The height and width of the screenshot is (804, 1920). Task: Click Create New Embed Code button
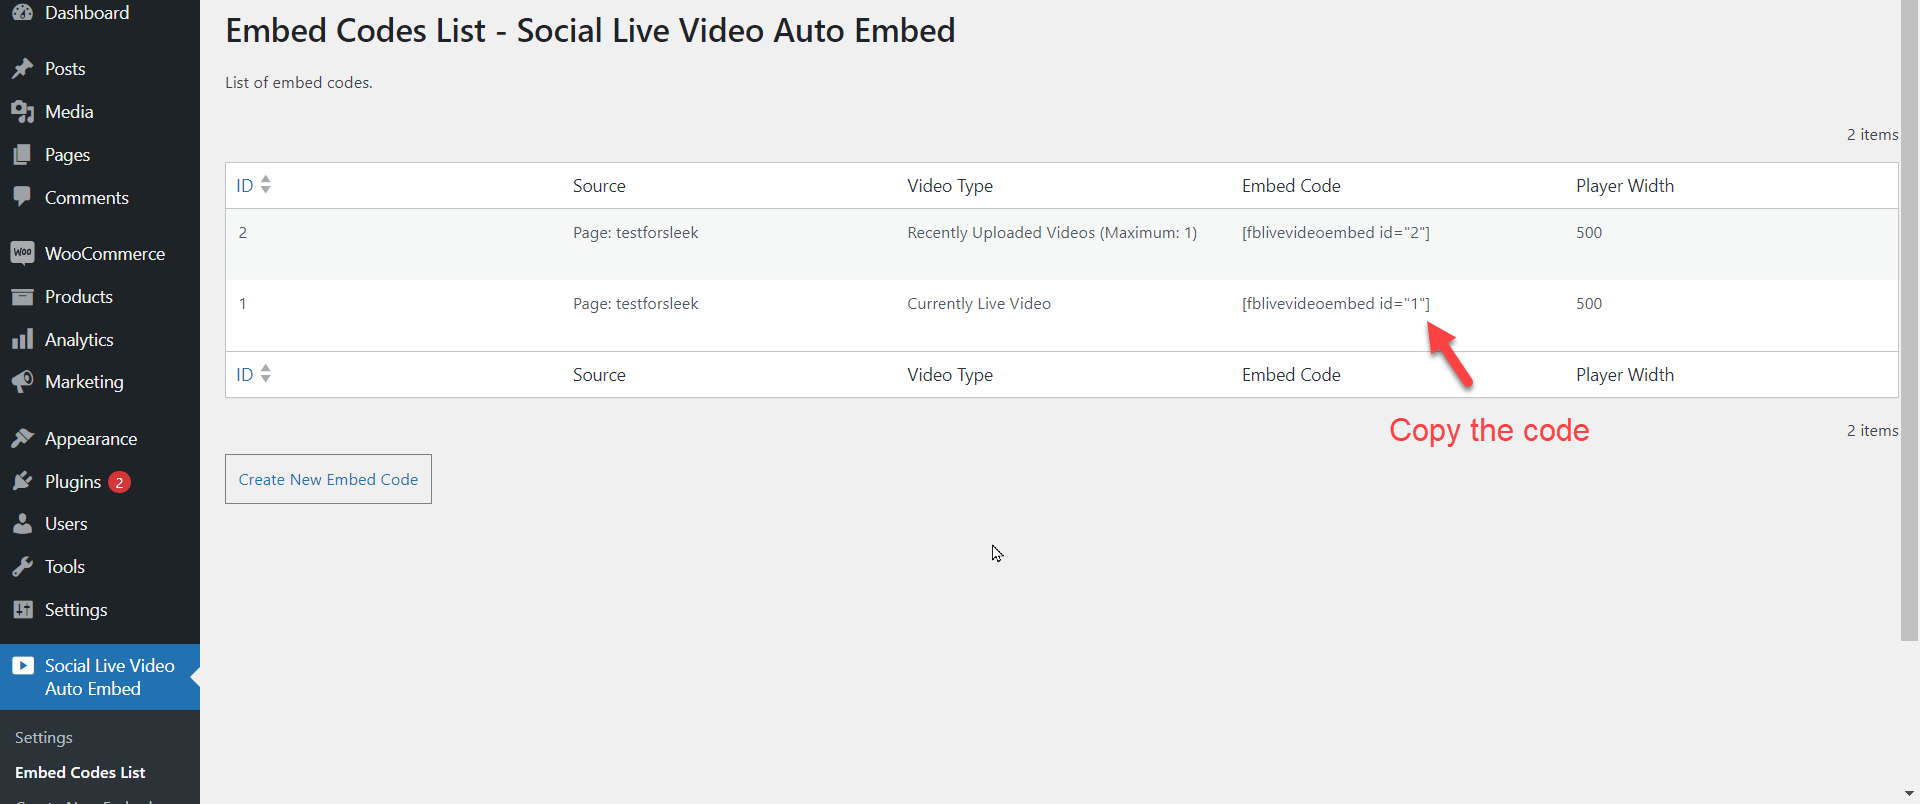tap(328, 479)
